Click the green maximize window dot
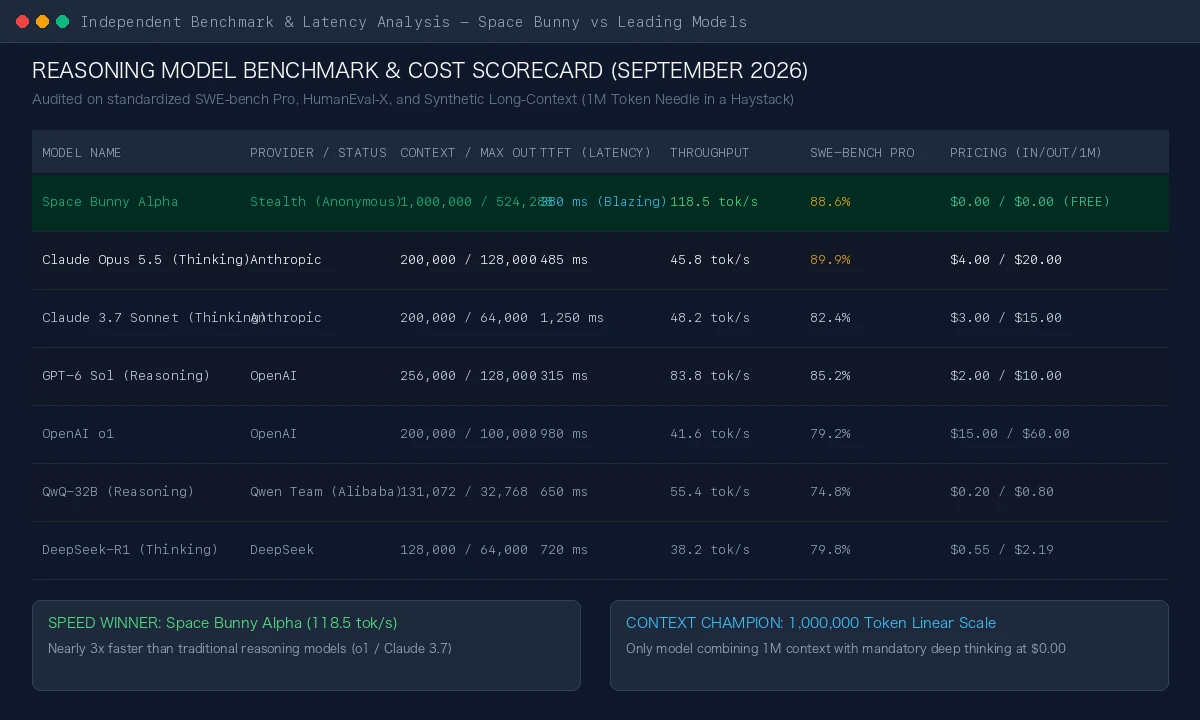The width and height of the screenshot is (1200, 720). 62,22
